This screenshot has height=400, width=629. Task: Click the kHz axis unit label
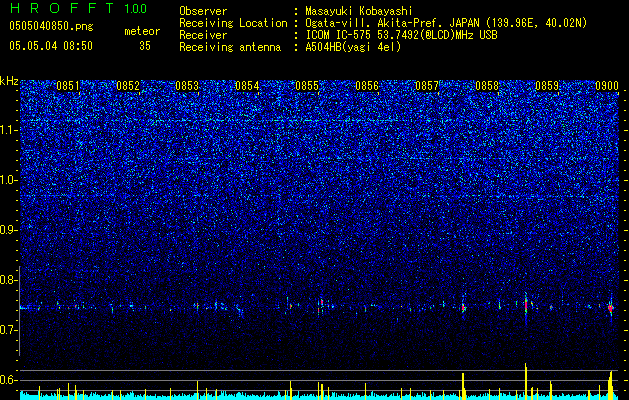tap(9, 81)
